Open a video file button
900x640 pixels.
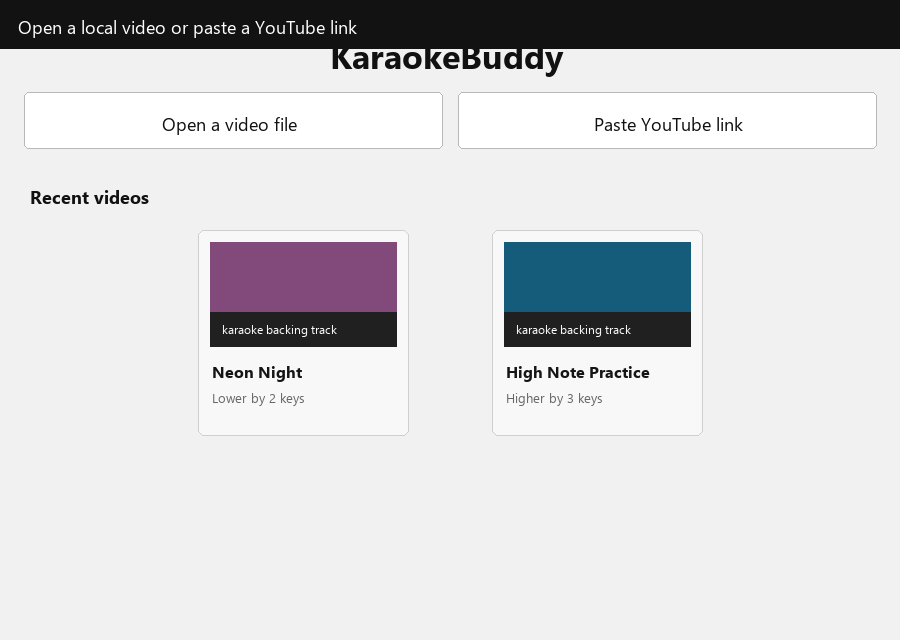233,121
